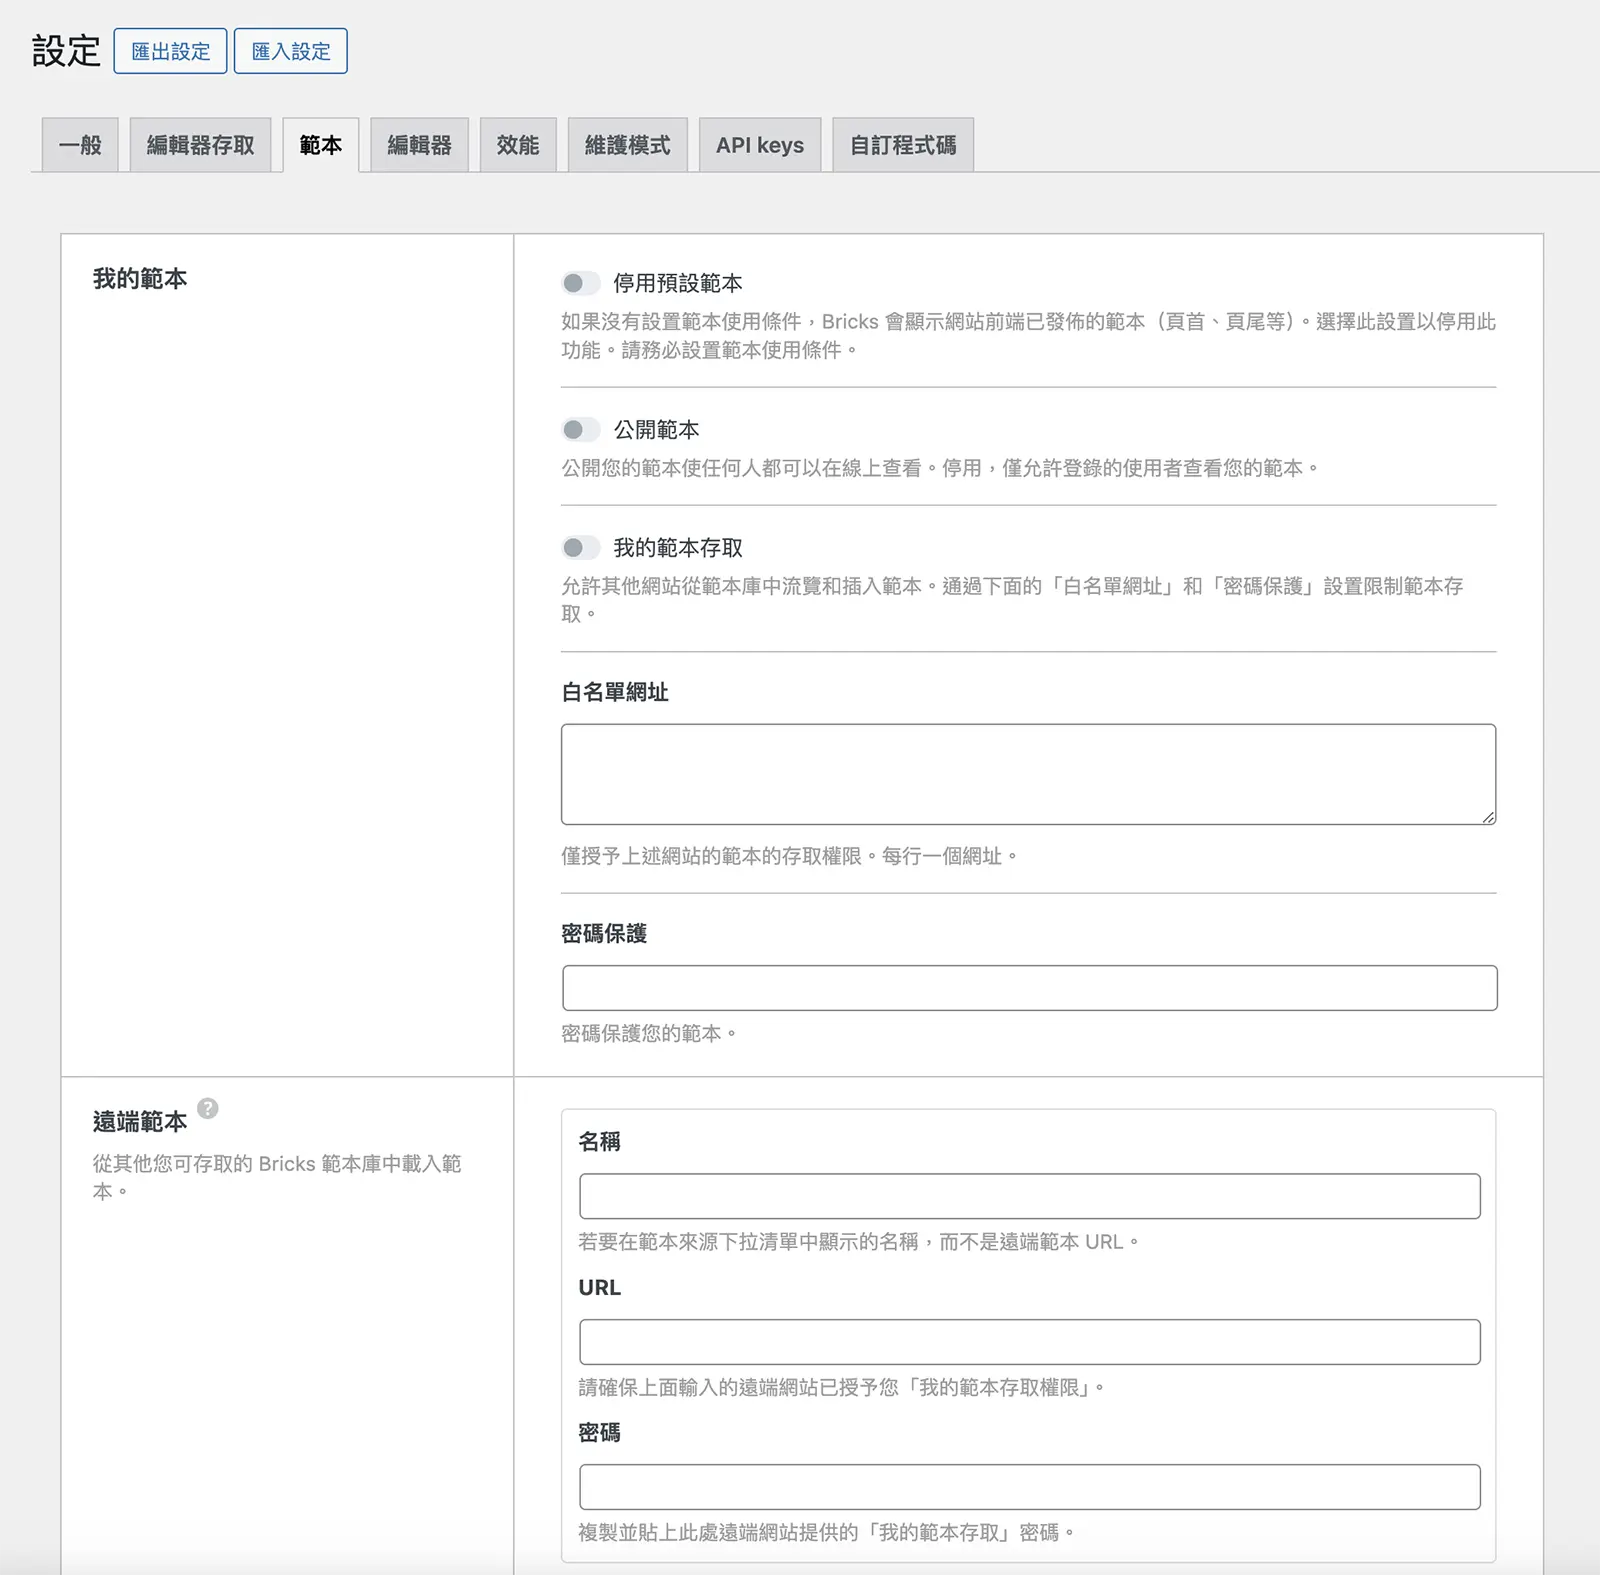This screenshot has width=1600, height=1575.
Task: Click the 設定 page title
Action: [x=66, y=51]
